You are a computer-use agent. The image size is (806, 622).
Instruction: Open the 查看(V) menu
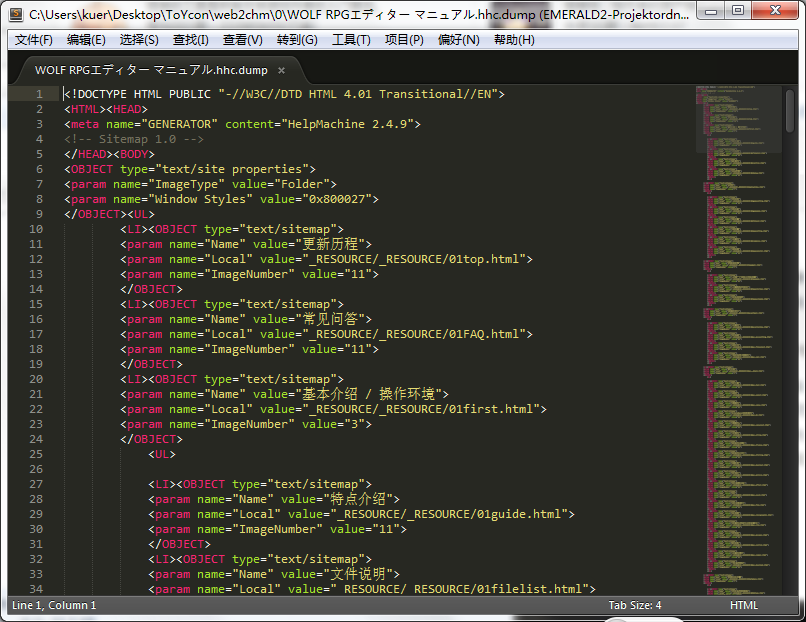tap(243, 40)
